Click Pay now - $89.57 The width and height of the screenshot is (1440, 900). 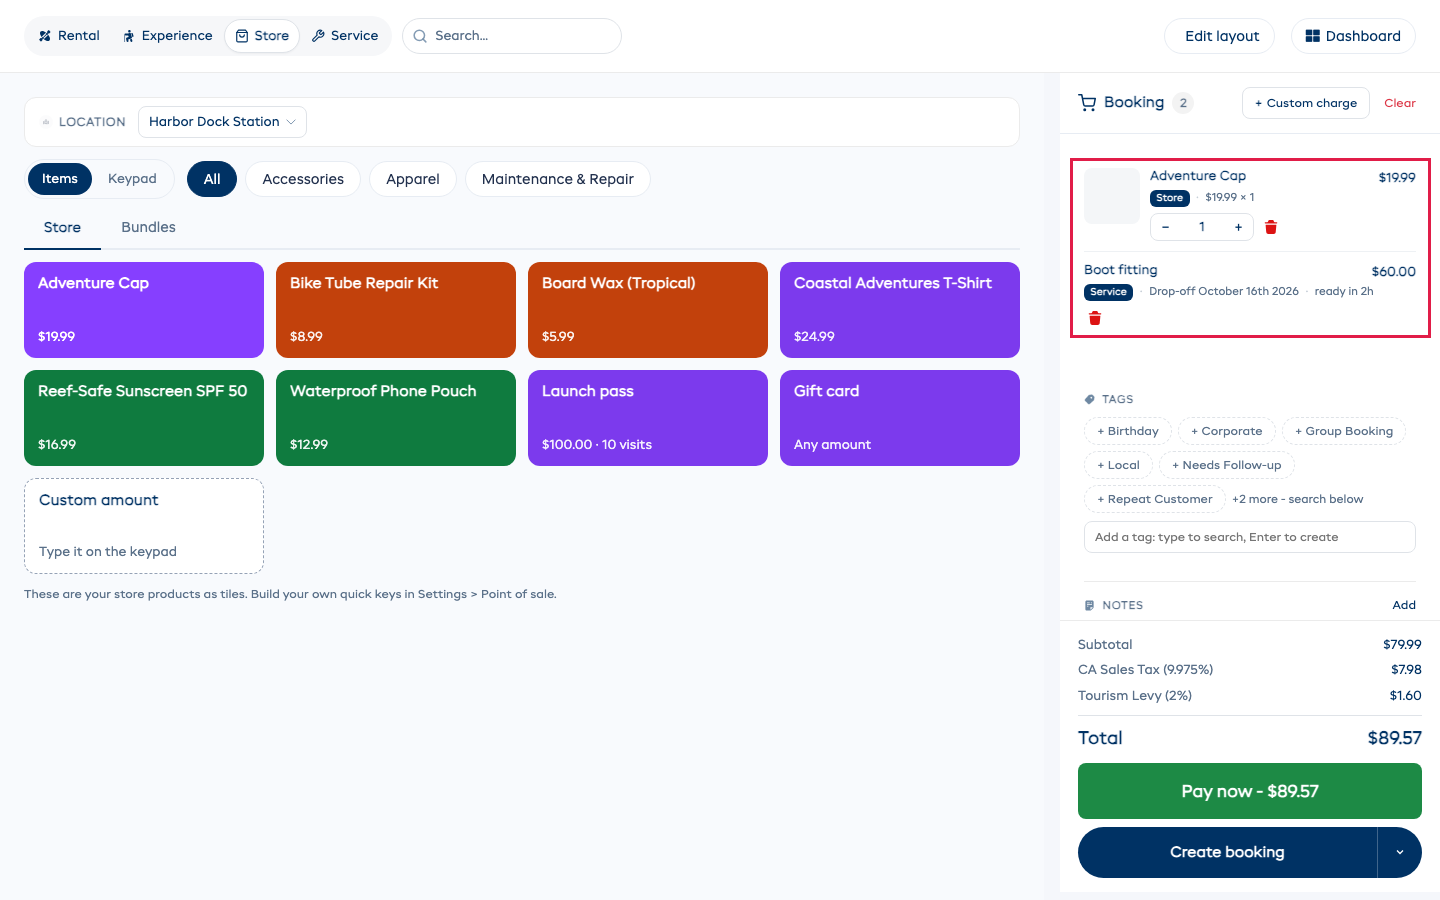(x=1250, y=791)
